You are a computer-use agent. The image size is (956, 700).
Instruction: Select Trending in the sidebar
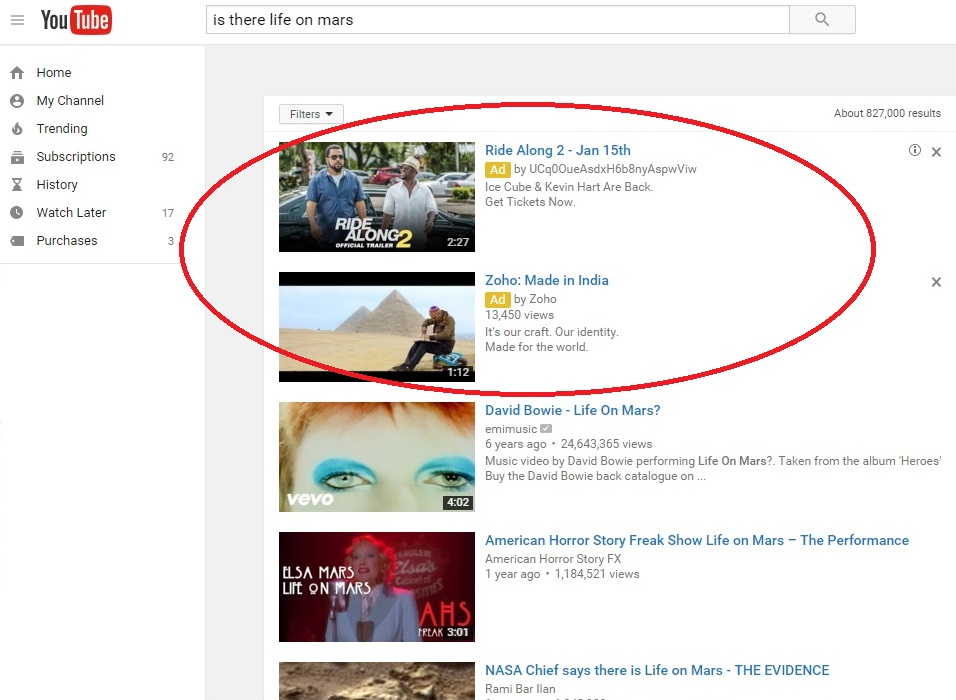tap(62, 129)
